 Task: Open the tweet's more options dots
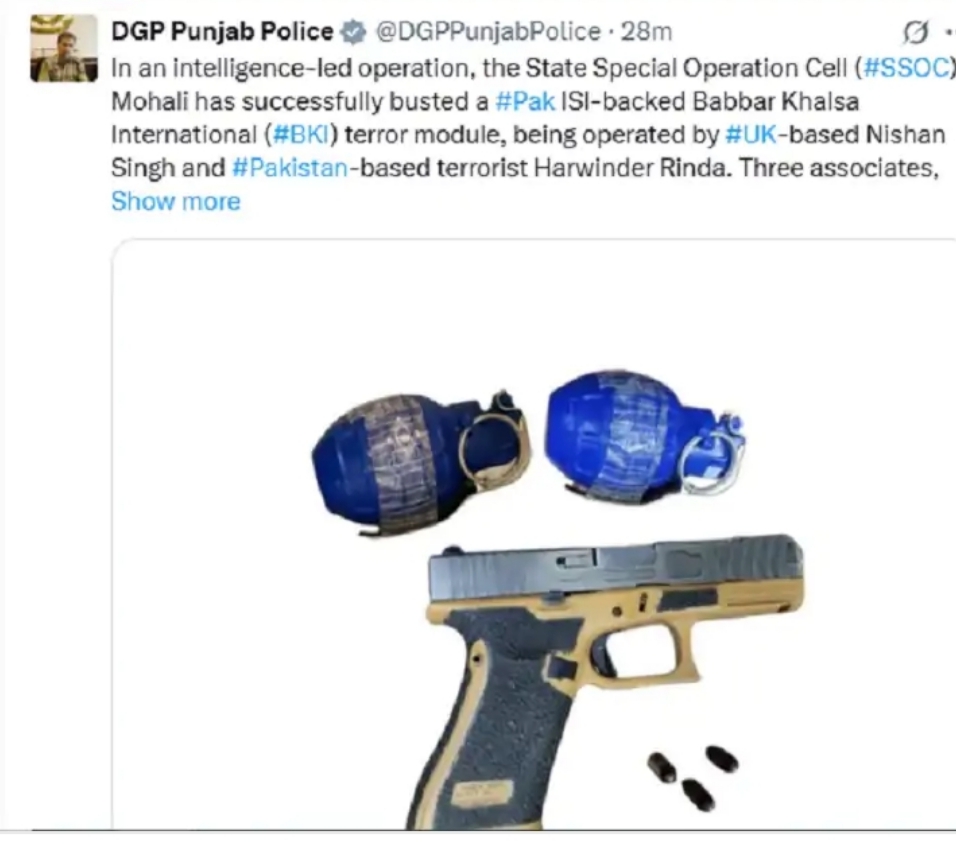pyautogui.click(x=950, y=32)
